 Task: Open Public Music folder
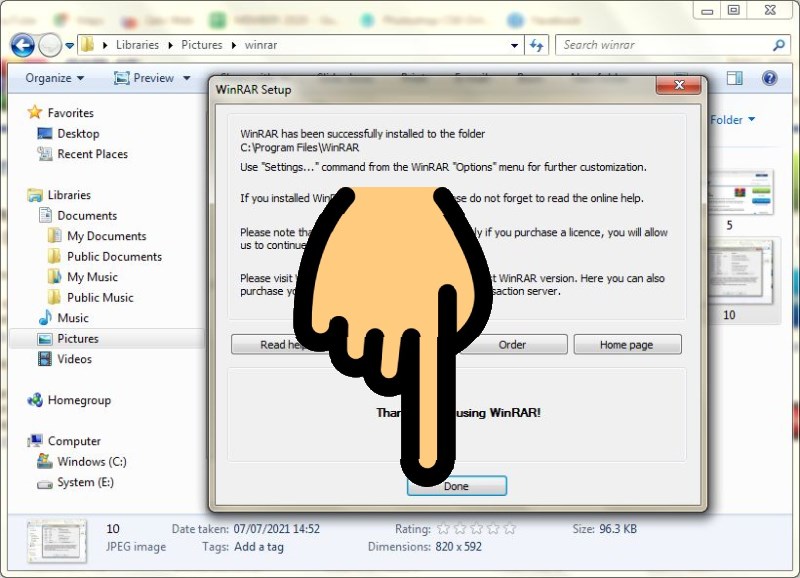100,297
